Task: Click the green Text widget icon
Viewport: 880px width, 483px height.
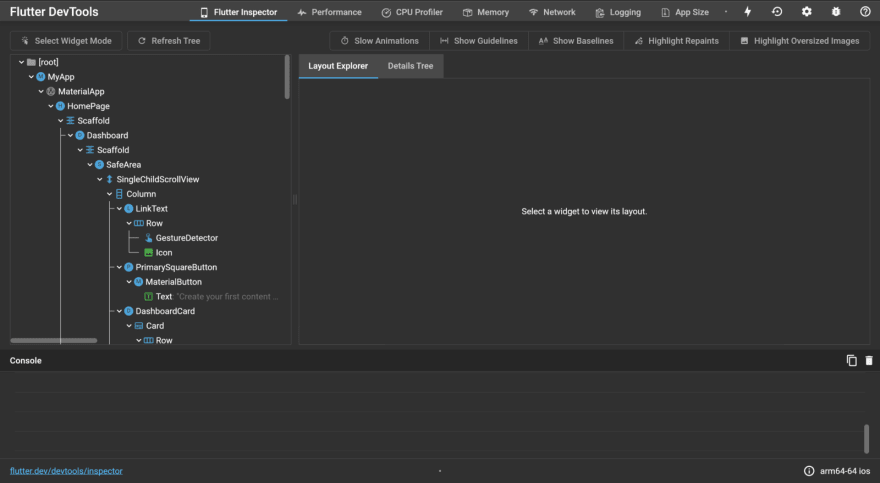Action: (x=149, y=296)
